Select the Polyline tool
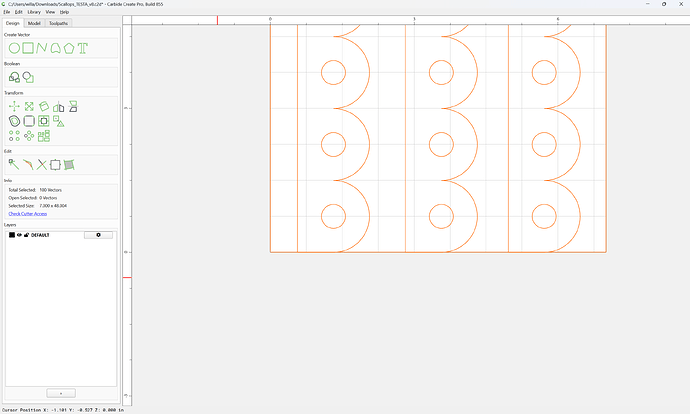This screenshot has height=414, width=690. (x=41, y=48)
